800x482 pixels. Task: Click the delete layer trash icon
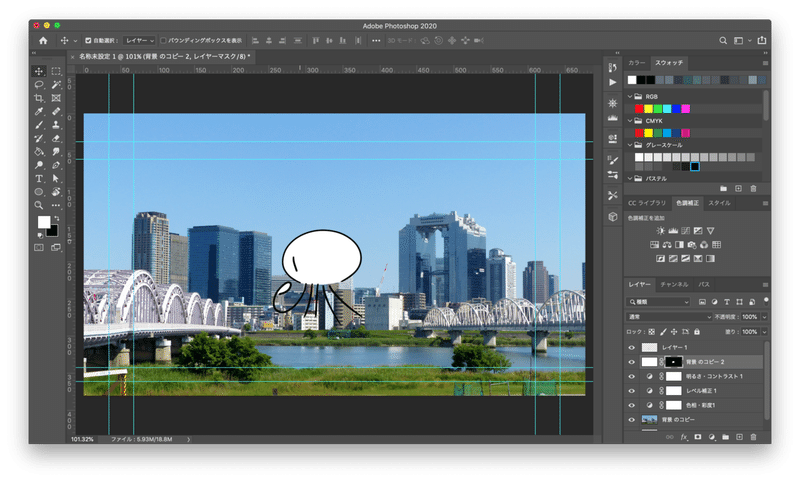754,437
